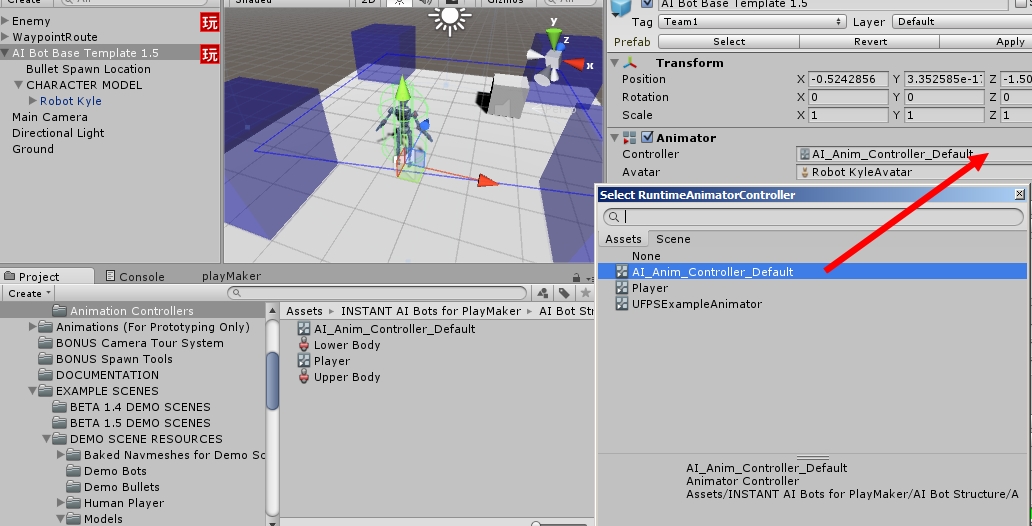Click the prefab Apply button
Screen dimensions: 1032x526
pos(986,41)
